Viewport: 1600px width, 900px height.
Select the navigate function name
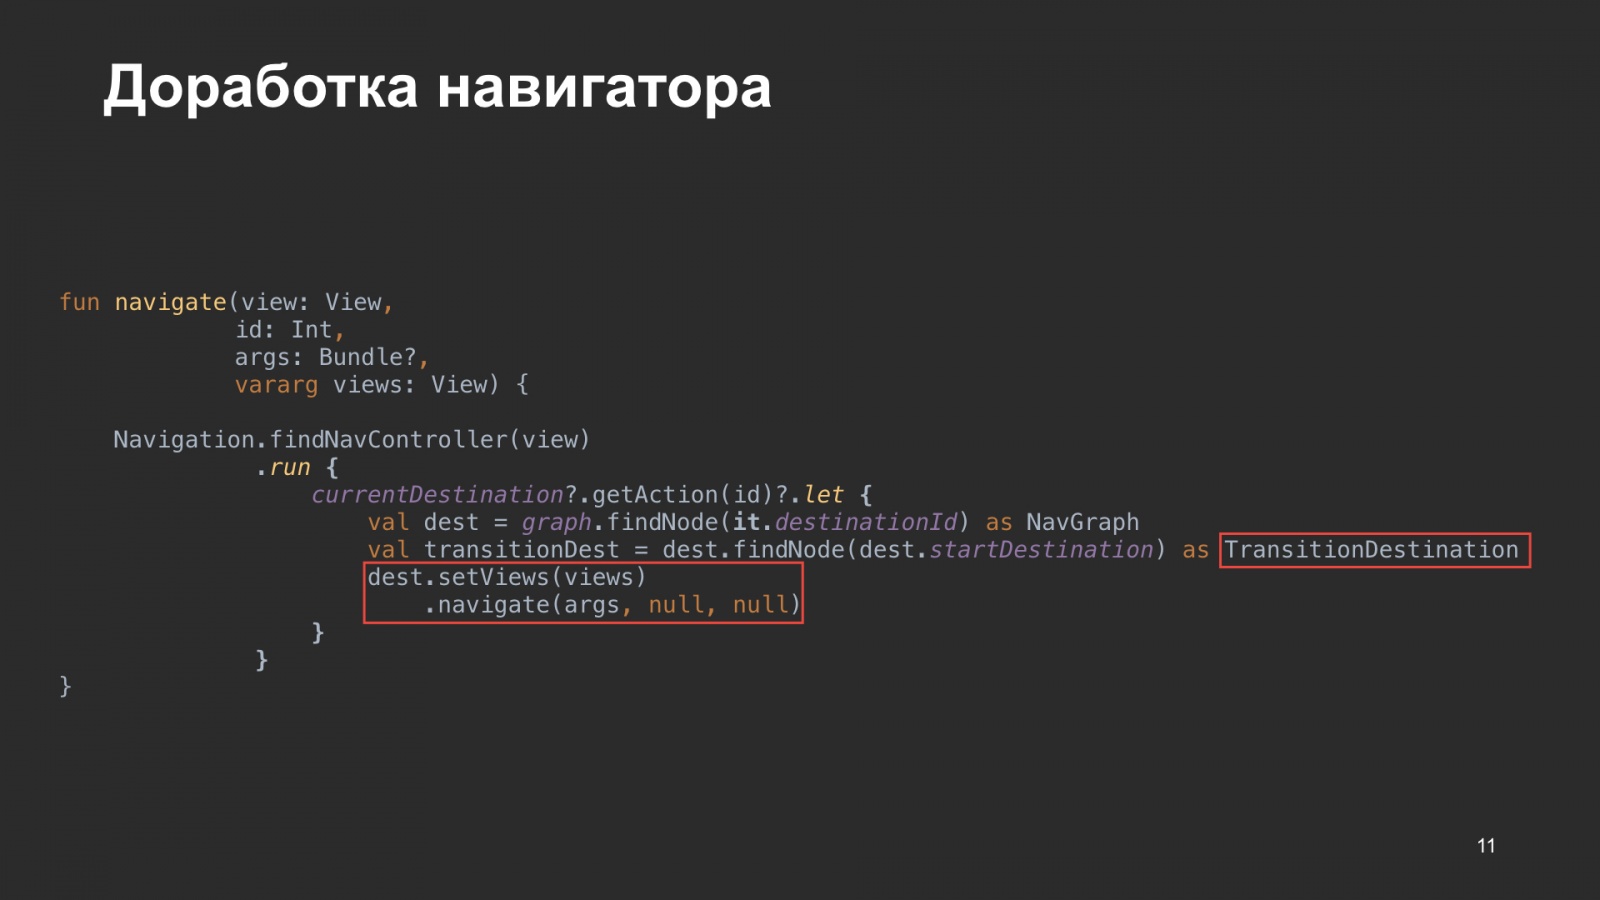pyautogui.click(x=170, y=302)
